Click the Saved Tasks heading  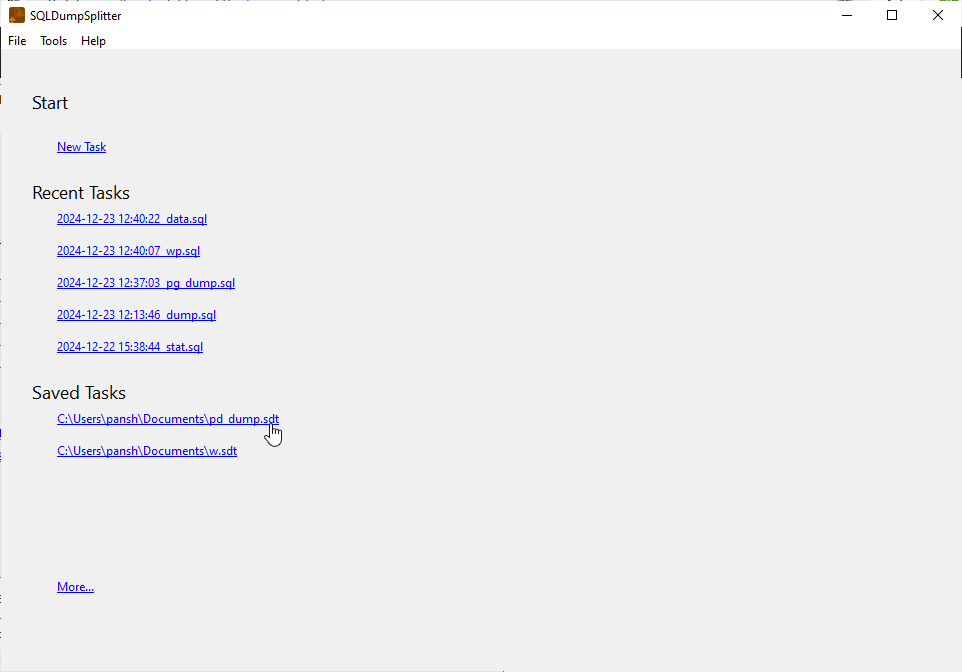click(x=79, y=393)
